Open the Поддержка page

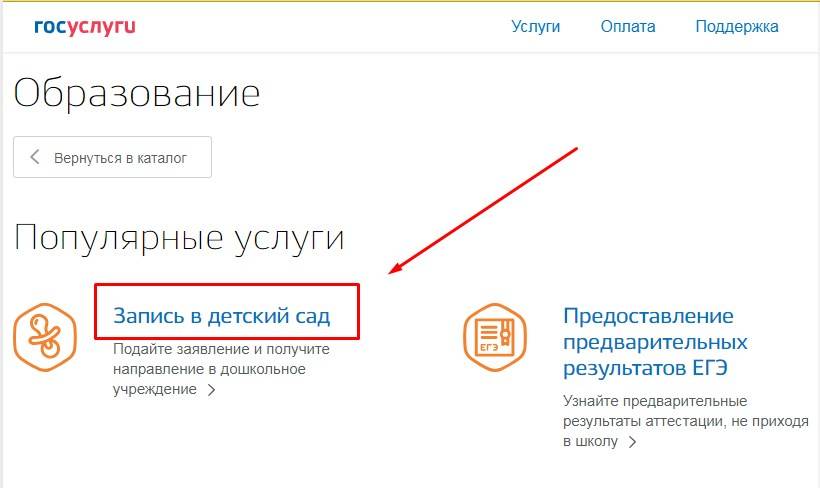tap(736, 27)
